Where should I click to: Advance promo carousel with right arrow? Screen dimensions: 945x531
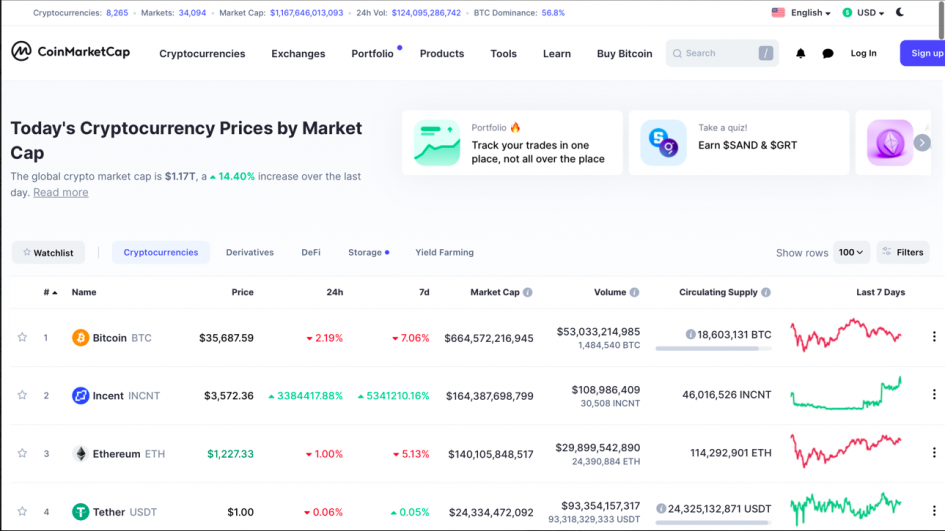click(x=922, y=143)
